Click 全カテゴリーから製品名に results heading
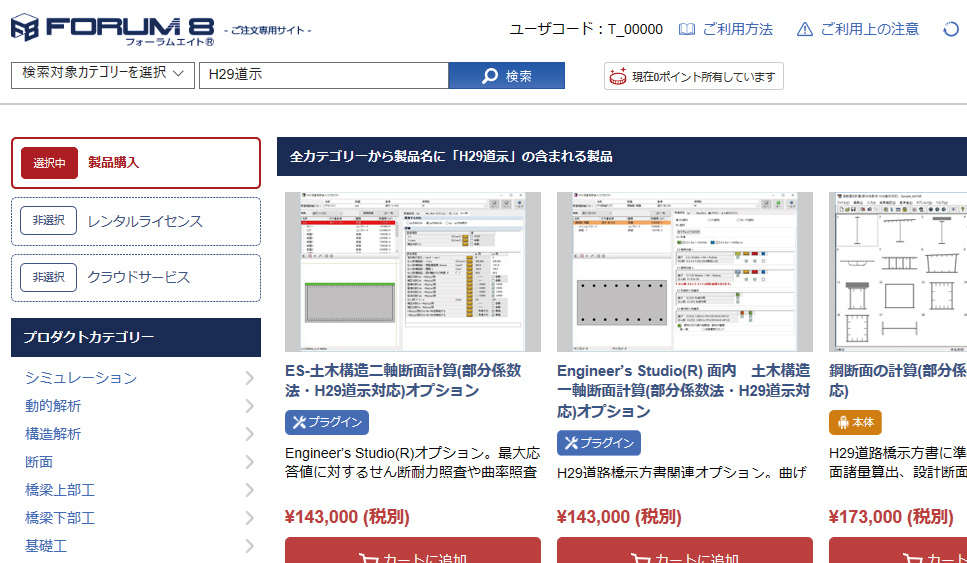 451,157
